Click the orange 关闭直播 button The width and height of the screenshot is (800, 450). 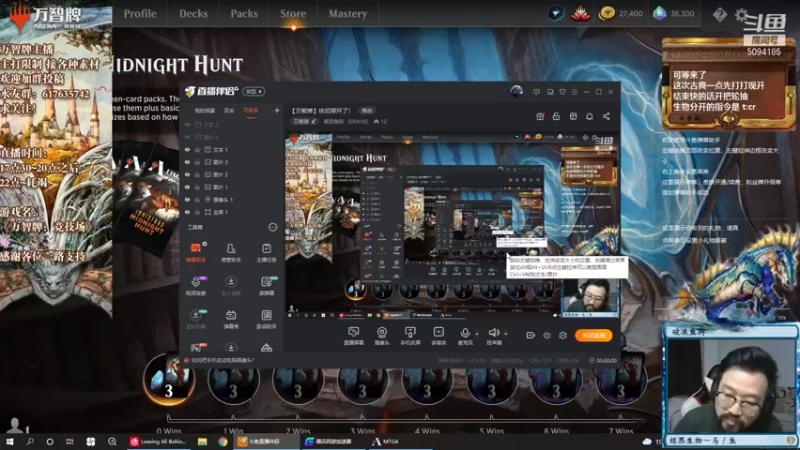(593, 335)
